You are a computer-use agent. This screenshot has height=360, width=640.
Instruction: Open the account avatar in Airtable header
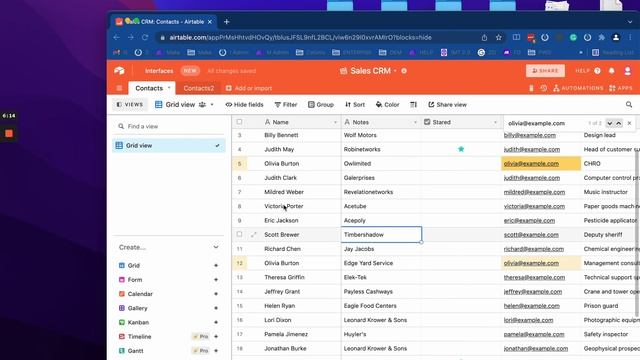(628, 71)
